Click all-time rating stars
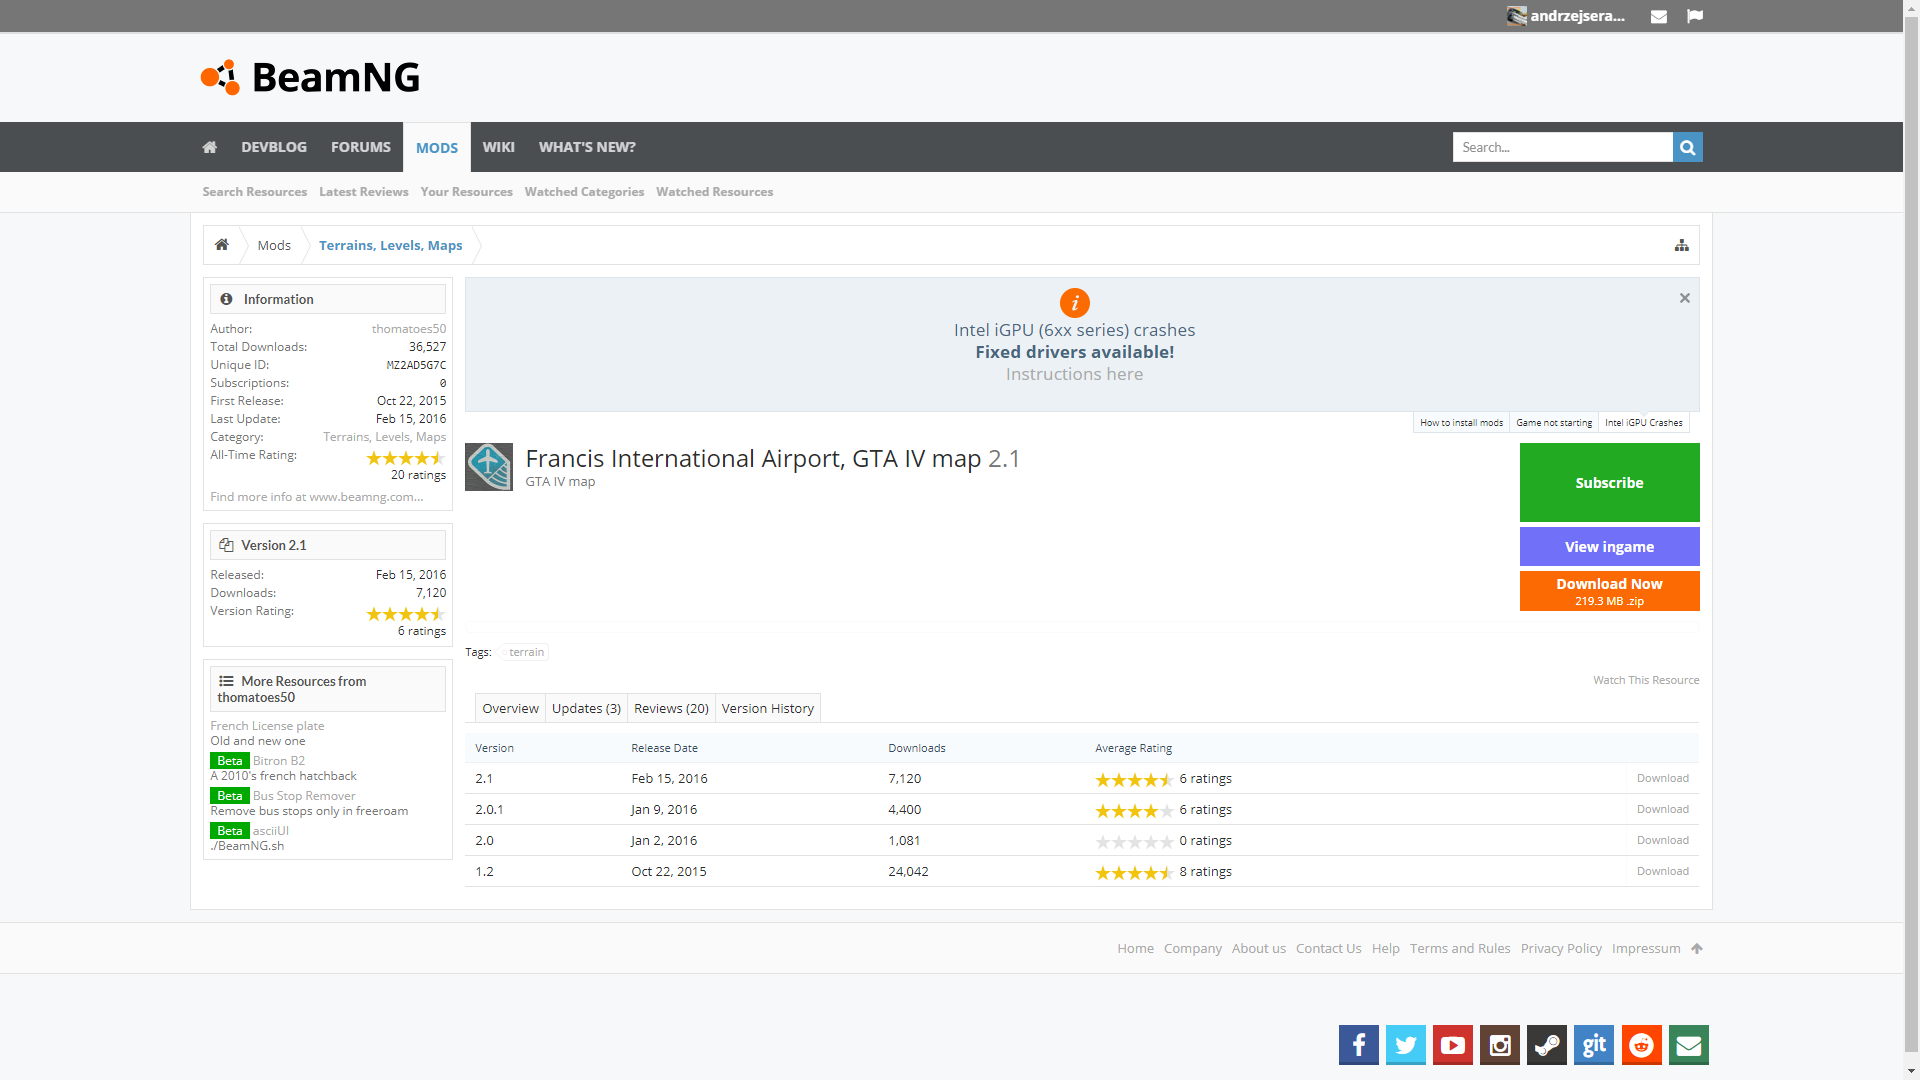Screen dimensions: 1920x1080 [x=406, y=458]
